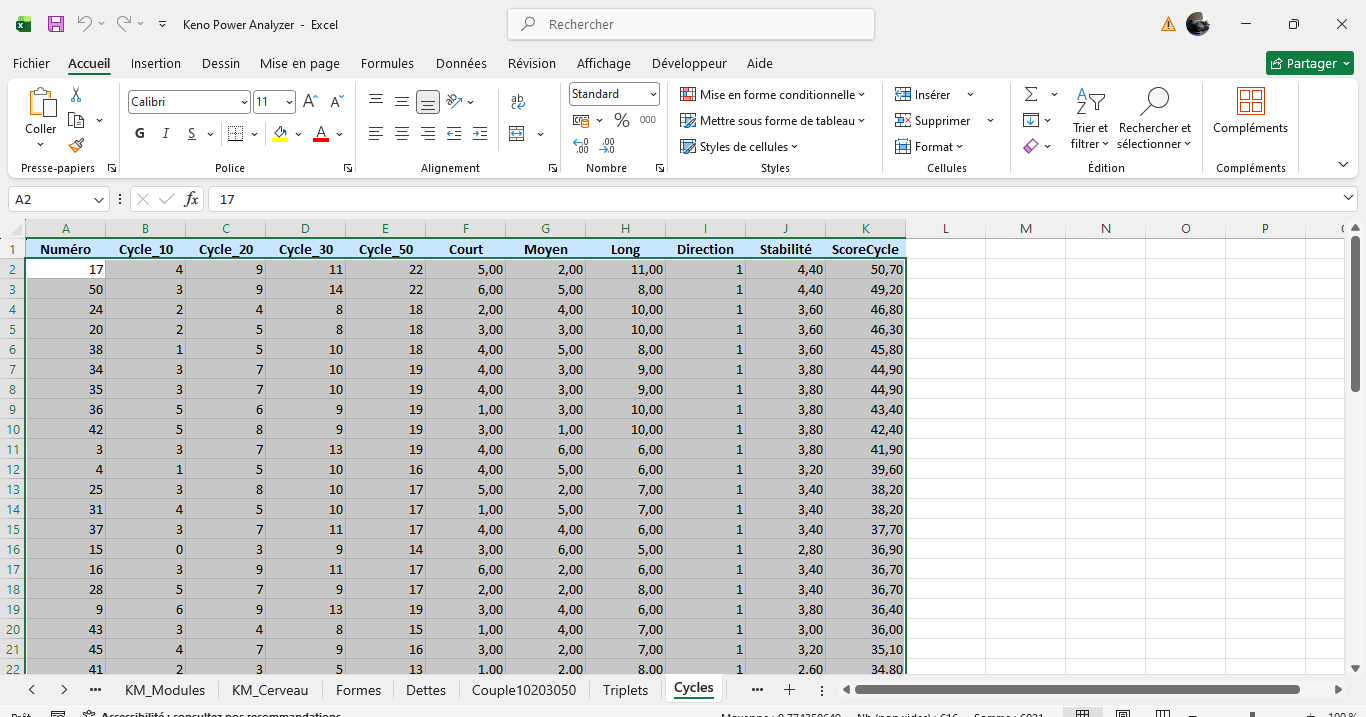
Task: Click the orientation text angle icon
Action: [x=454, y=101]
